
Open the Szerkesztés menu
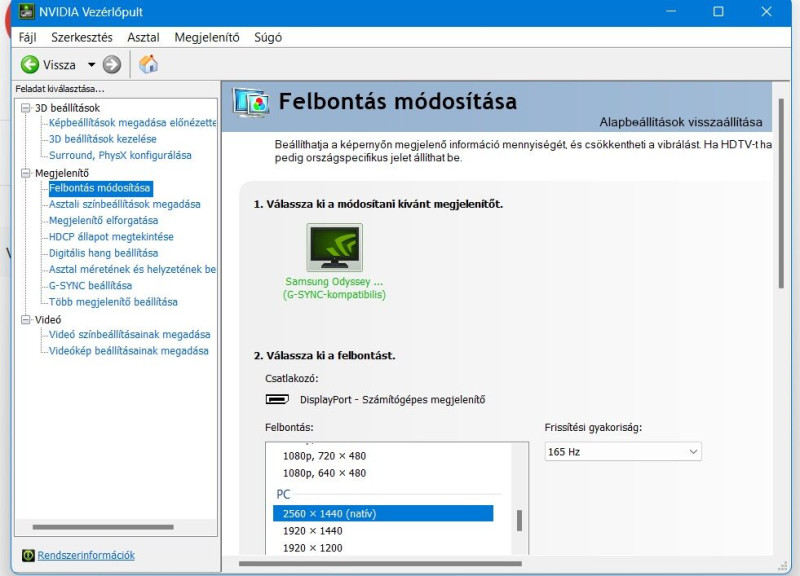tap(82, 37)
